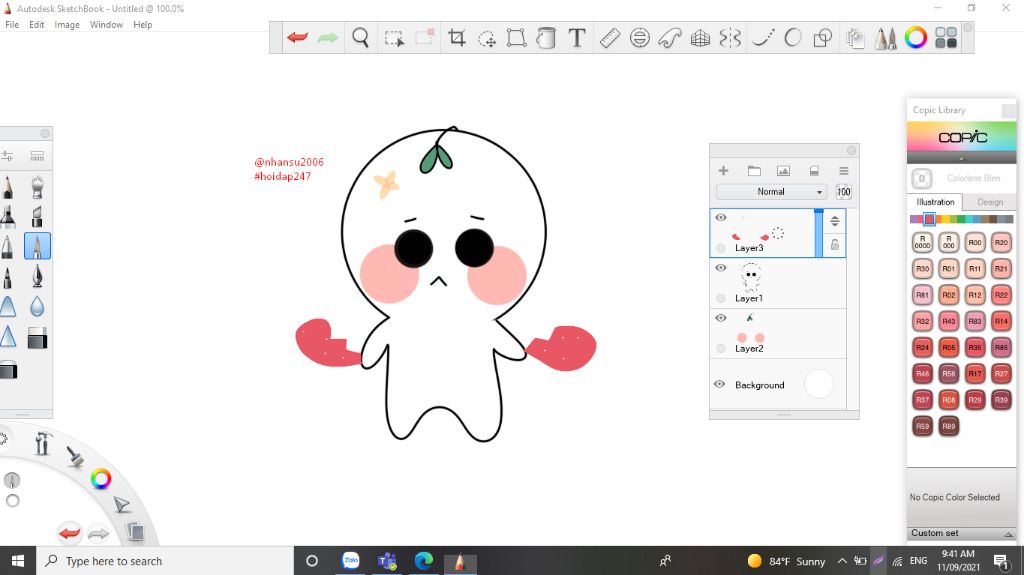Select the Crop tool in toolbar

(457, 38)
